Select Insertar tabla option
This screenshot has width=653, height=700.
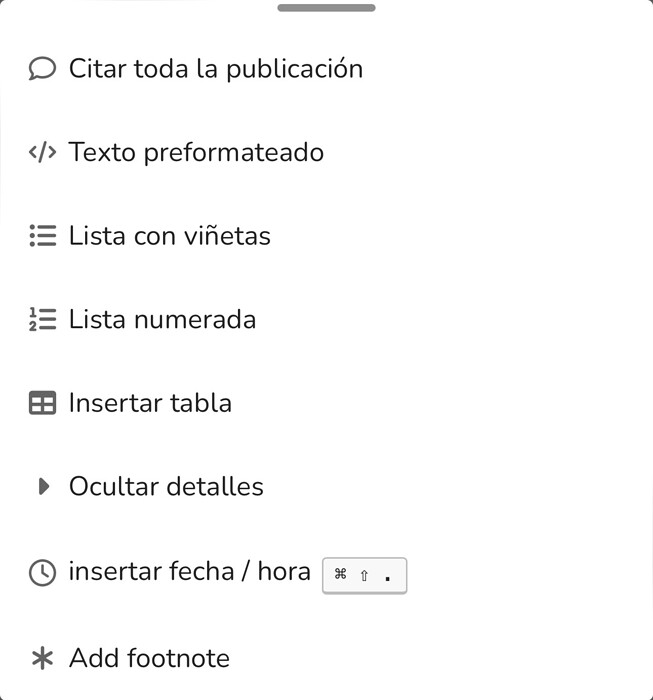[326, 403]
